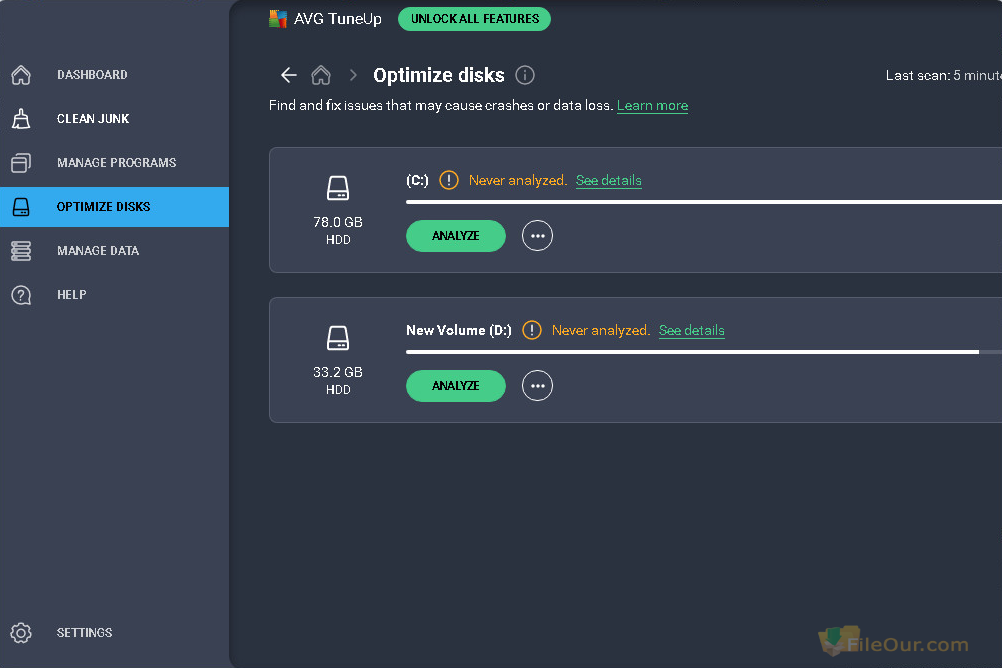The height and width of the screenshot is (668, 1002).
Task: Click the Clean Junk broom icon
Action: (x=21, y=119)
